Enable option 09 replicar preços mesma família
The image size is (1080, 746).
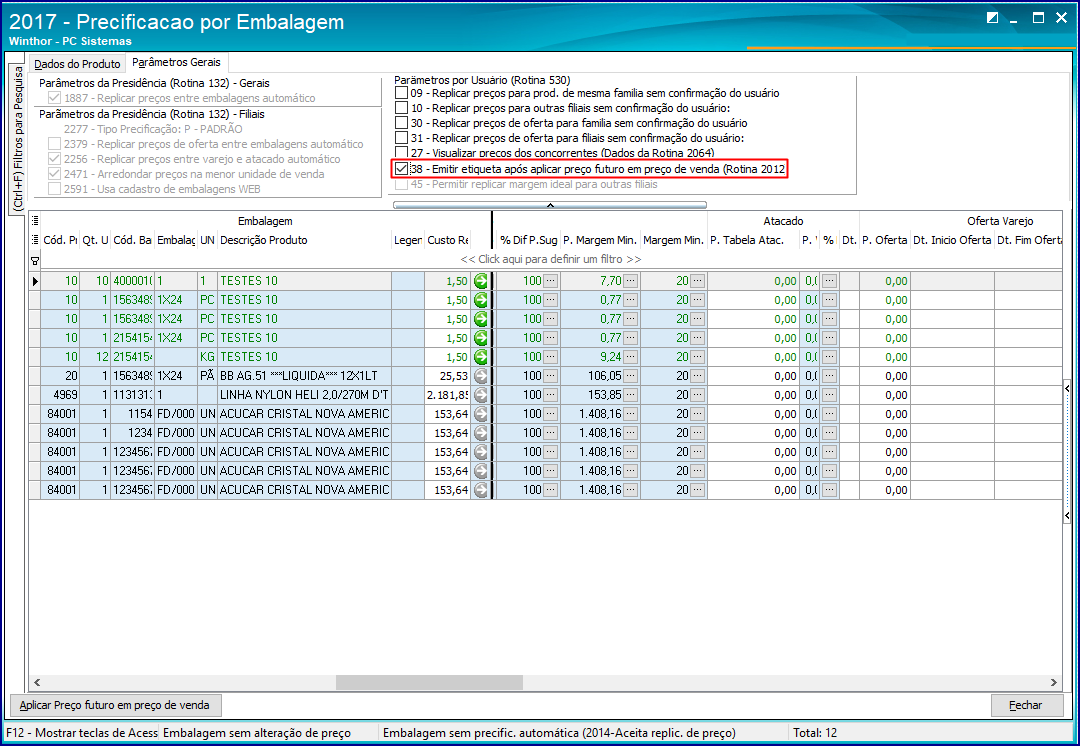click(x=402, y=93)
